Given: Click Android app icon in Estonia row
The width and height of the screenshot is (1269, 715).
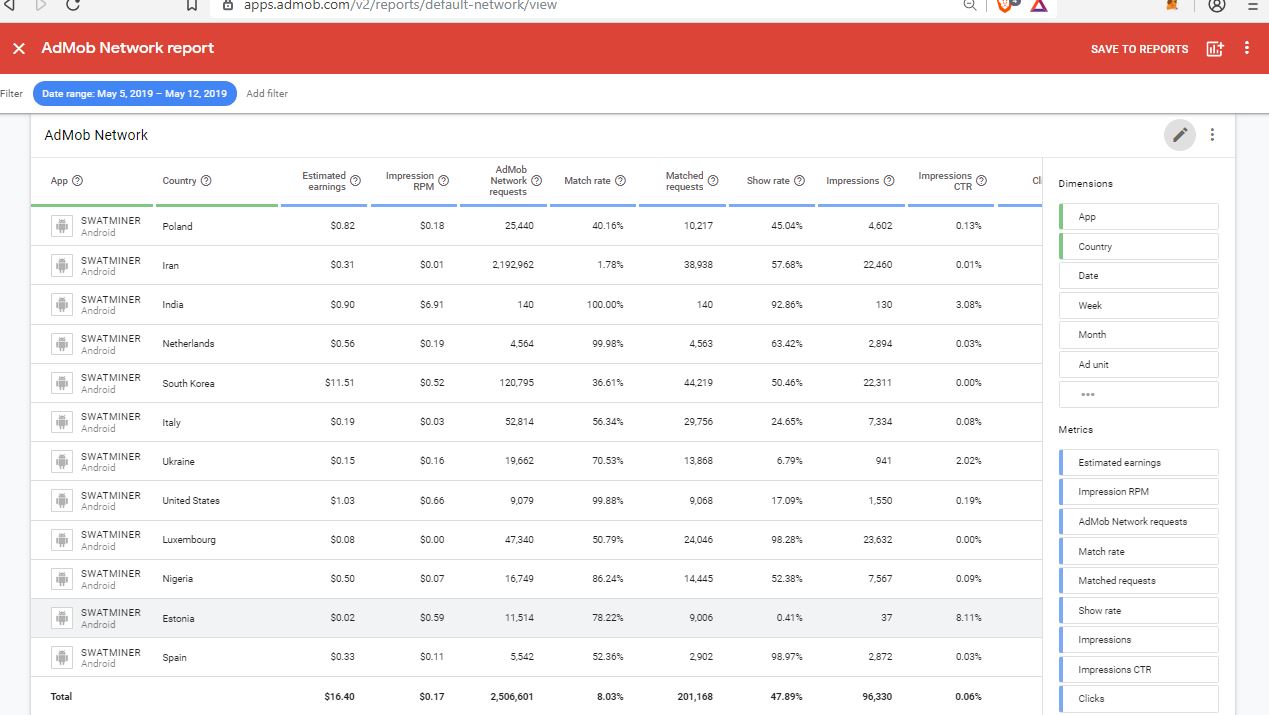Looking at the screenshot, I should click(63, 618).
